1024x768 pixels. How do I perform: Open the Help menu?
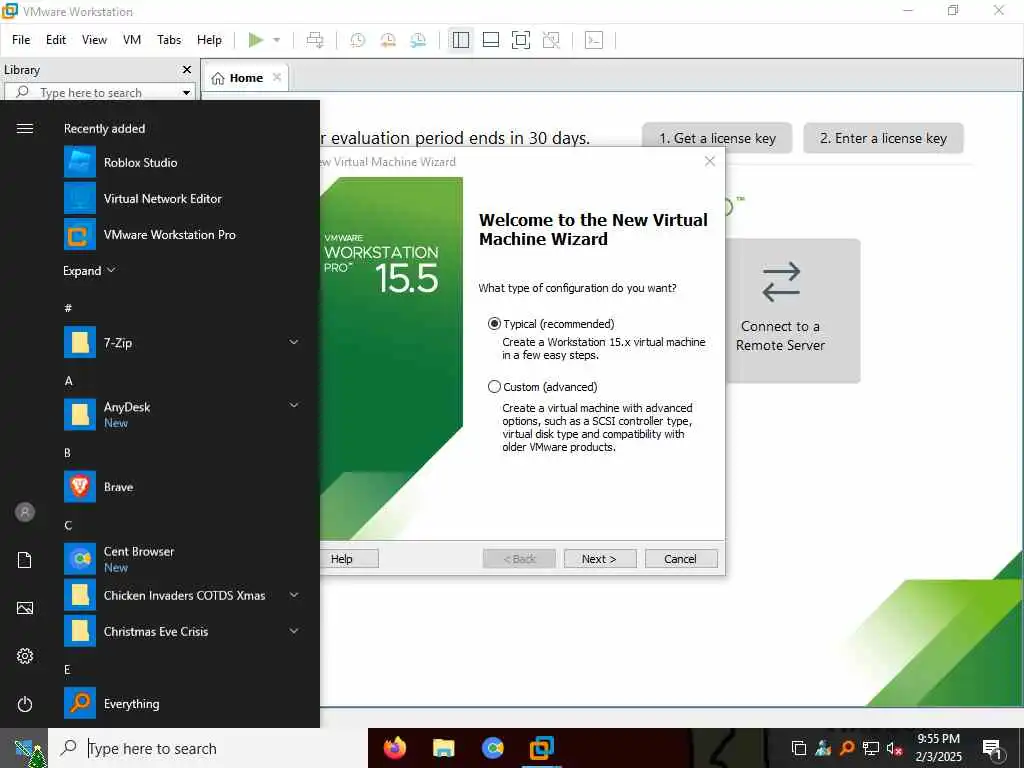(209, 40)
